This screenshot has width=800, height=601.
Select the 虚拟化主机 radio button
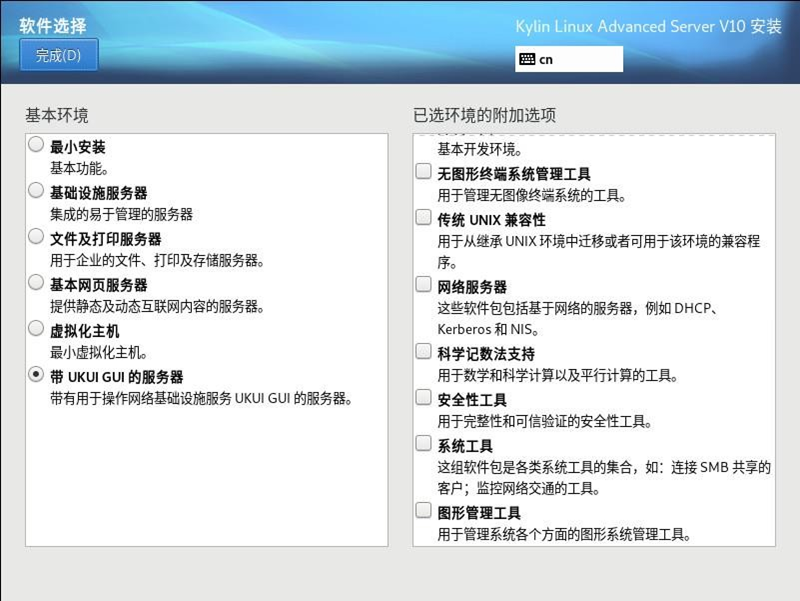pyautogui.click(x=36, y=328)
